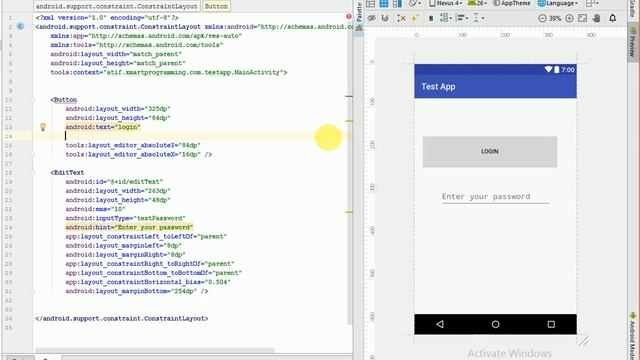Click the android:id="@+id/editText" line
640x360 pixels.
point(114,182)
